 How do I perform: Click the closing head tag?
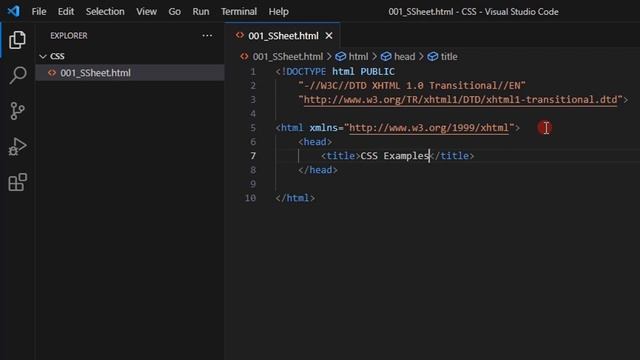[x=318, y=170]
